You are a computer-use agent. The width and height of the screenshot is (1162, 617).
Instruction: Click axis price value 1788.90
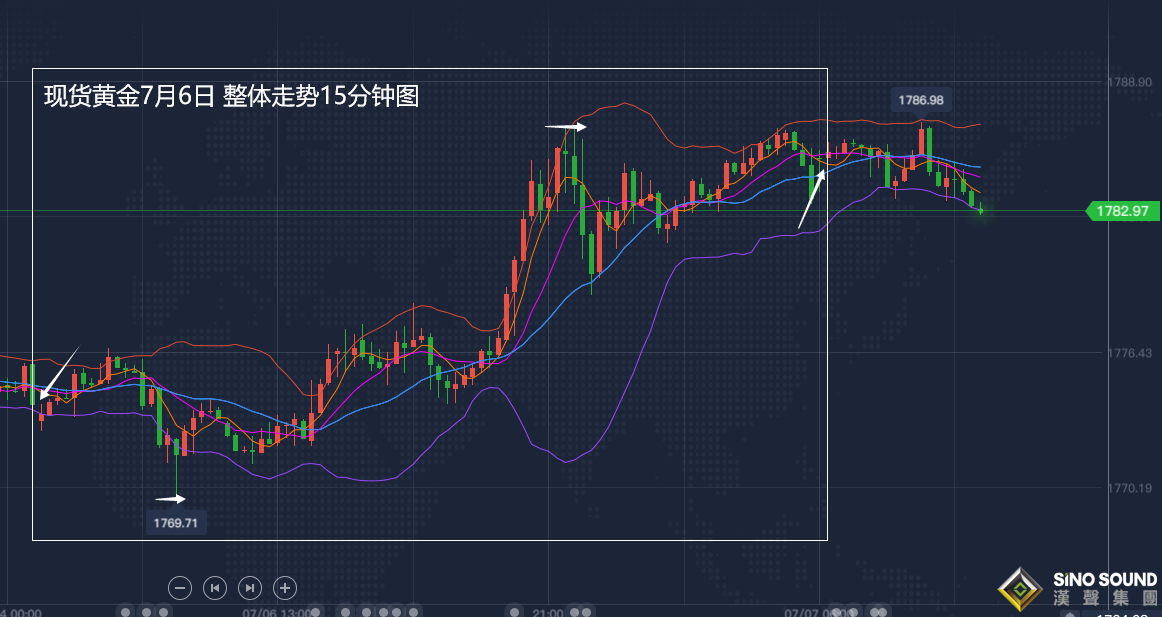[1130, 81]
